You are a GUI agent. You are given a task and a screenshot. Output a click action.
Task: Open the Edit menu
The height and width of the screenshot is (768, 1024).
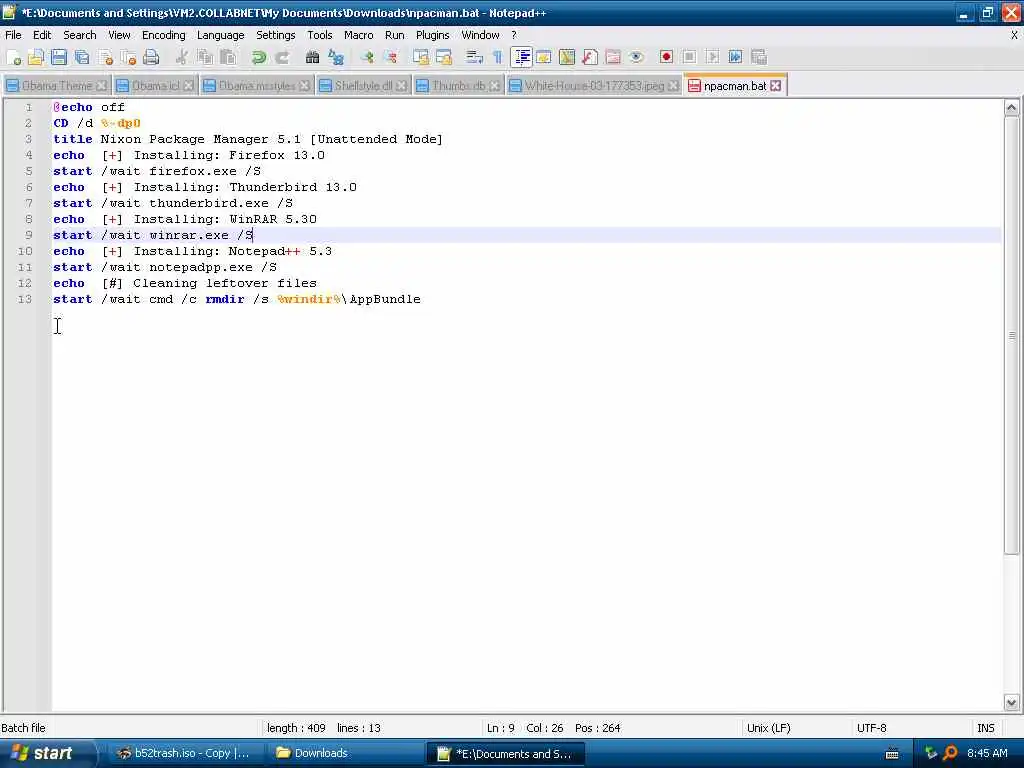pos(42,35)
